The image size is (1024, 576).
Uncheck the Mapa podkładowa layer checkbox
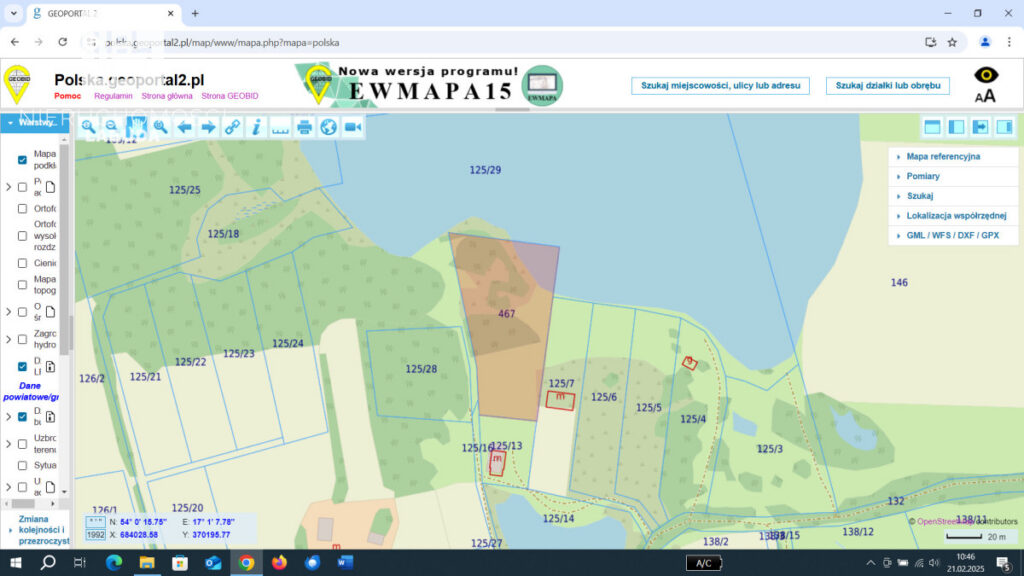pyautogui.click(x=22, y=160)
